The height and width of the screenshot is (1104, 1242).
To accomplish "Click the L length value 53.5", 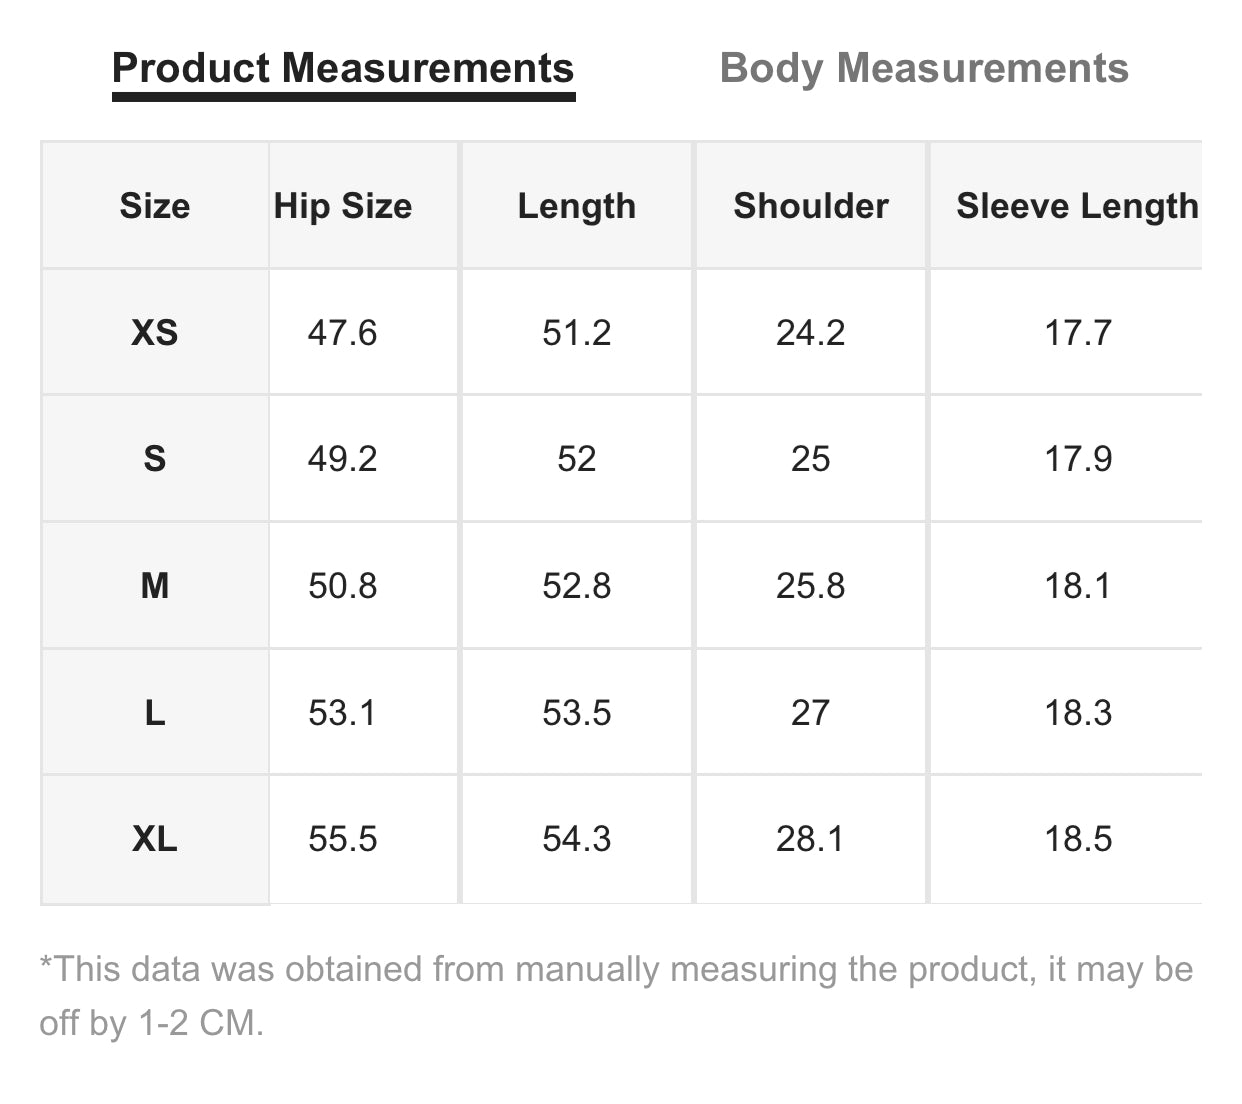I will (x=577, y=713).
